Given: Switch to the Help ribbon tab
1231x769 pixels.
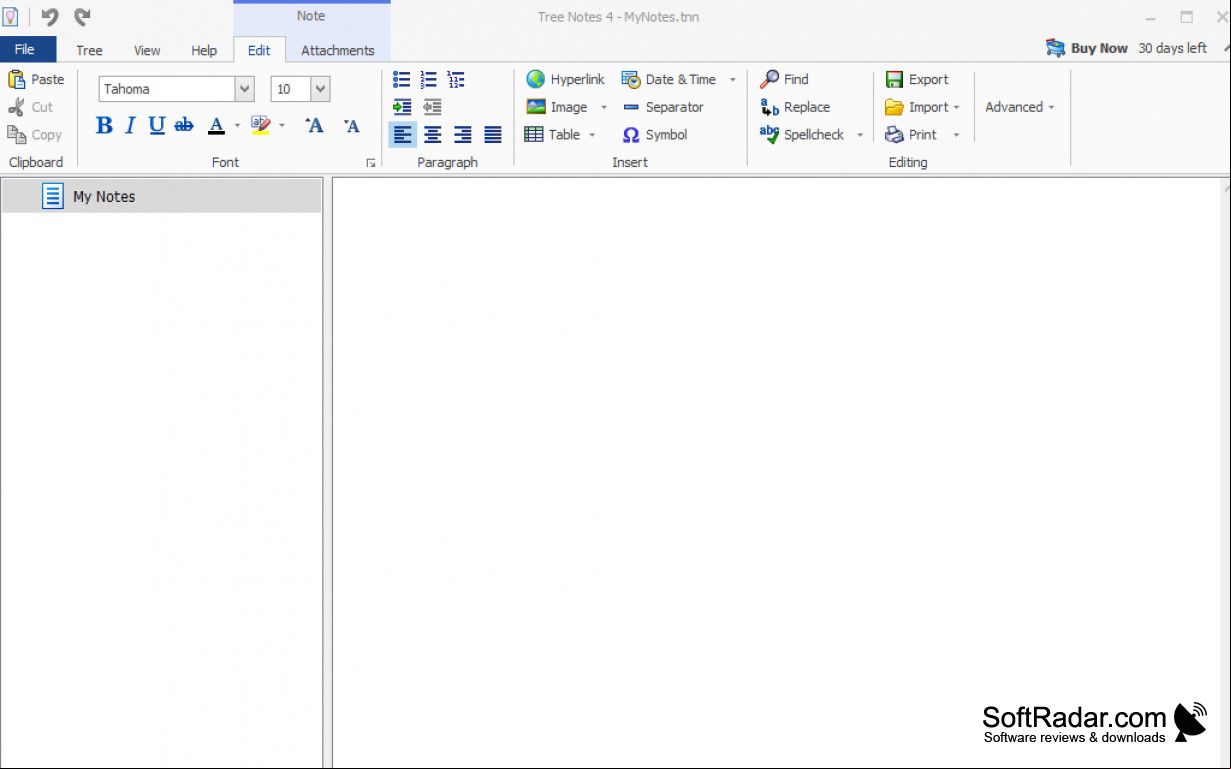Looking at the screenshot, I should 204,50.
